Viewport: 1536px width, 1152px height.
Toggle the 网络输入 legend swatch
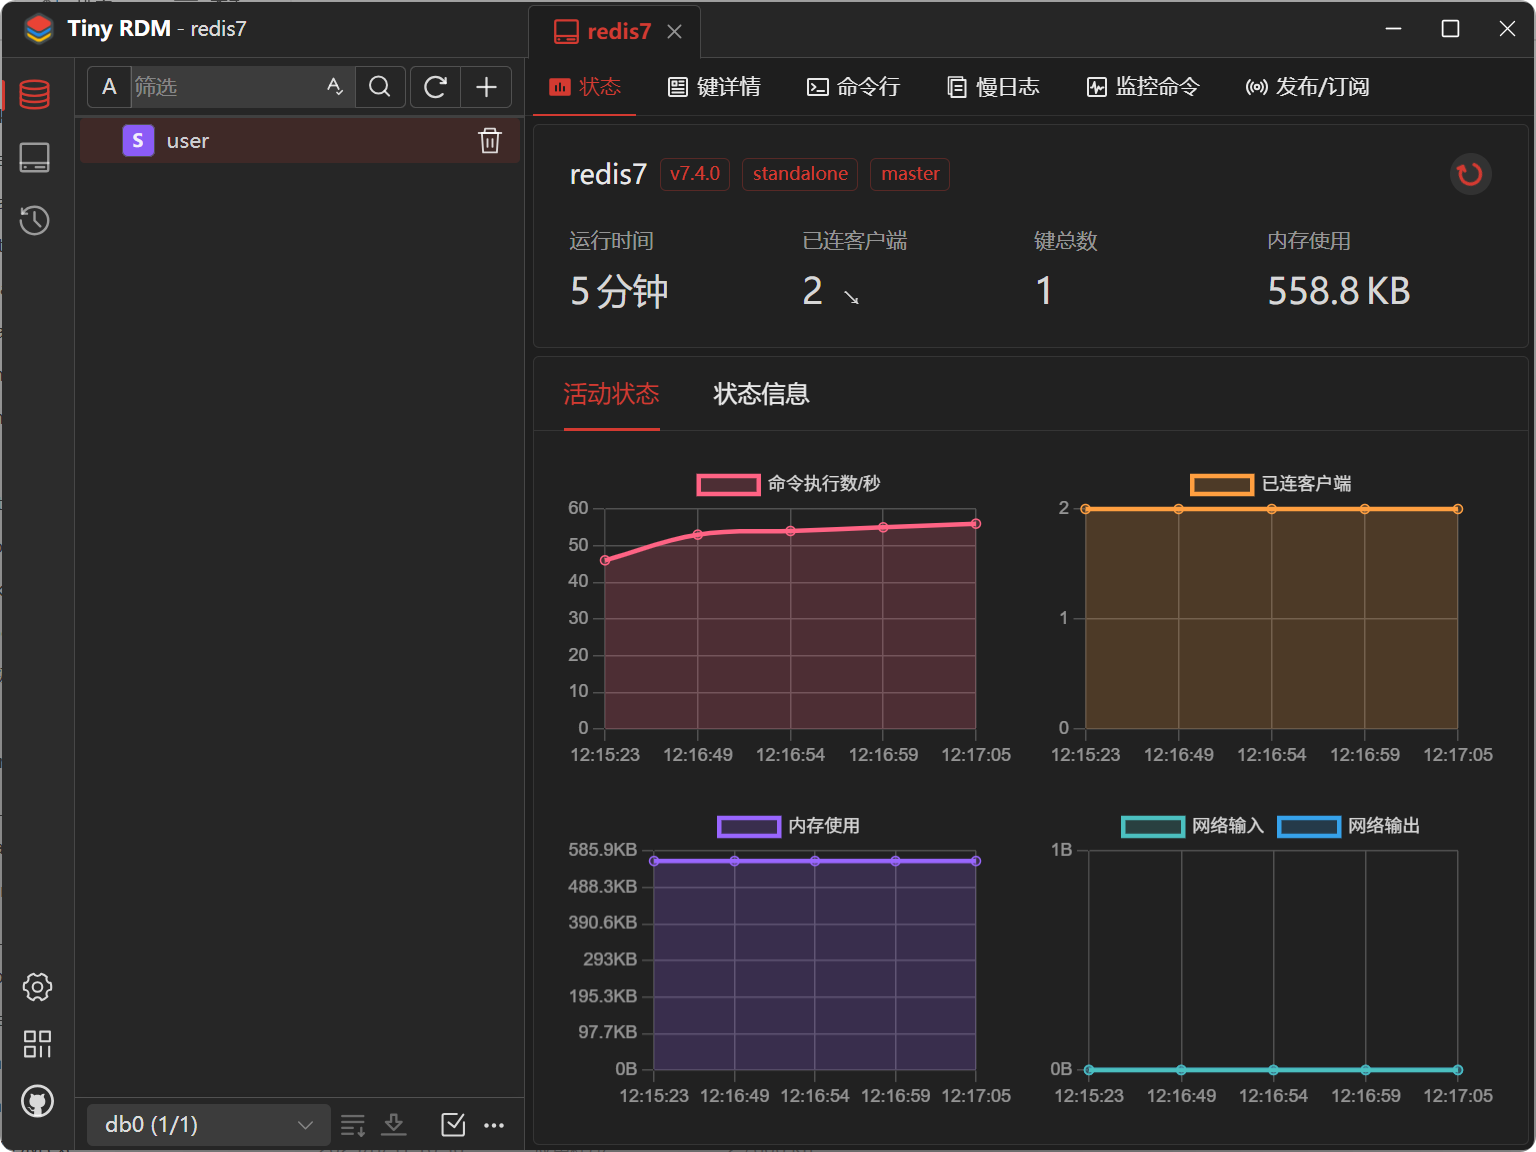[x=1153, y=827]
